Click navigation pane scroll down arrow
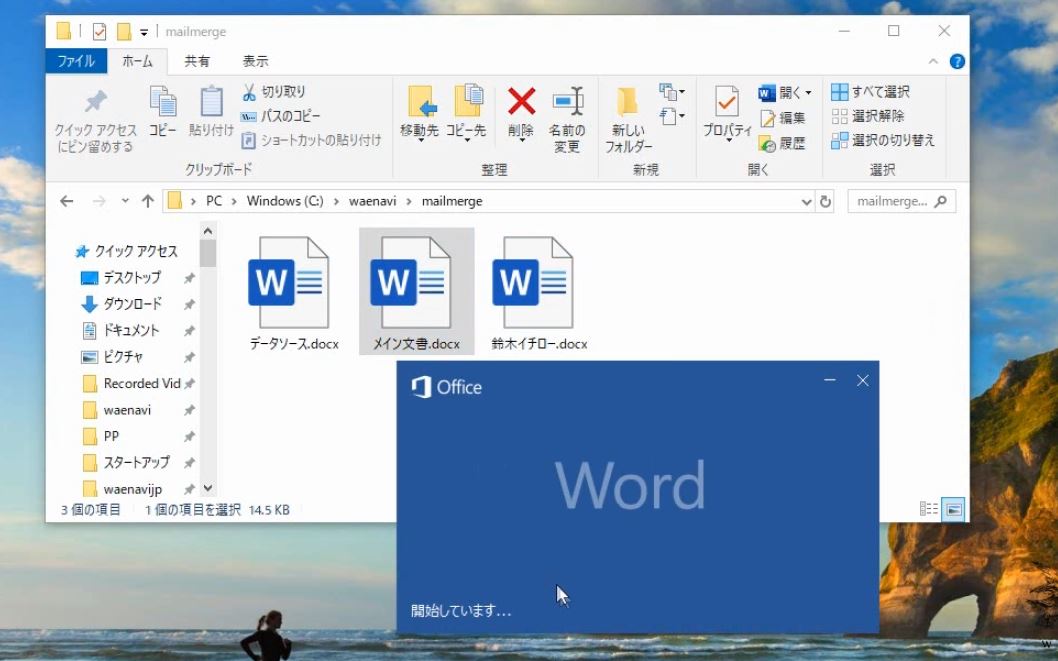 click(x=208, y=488)
